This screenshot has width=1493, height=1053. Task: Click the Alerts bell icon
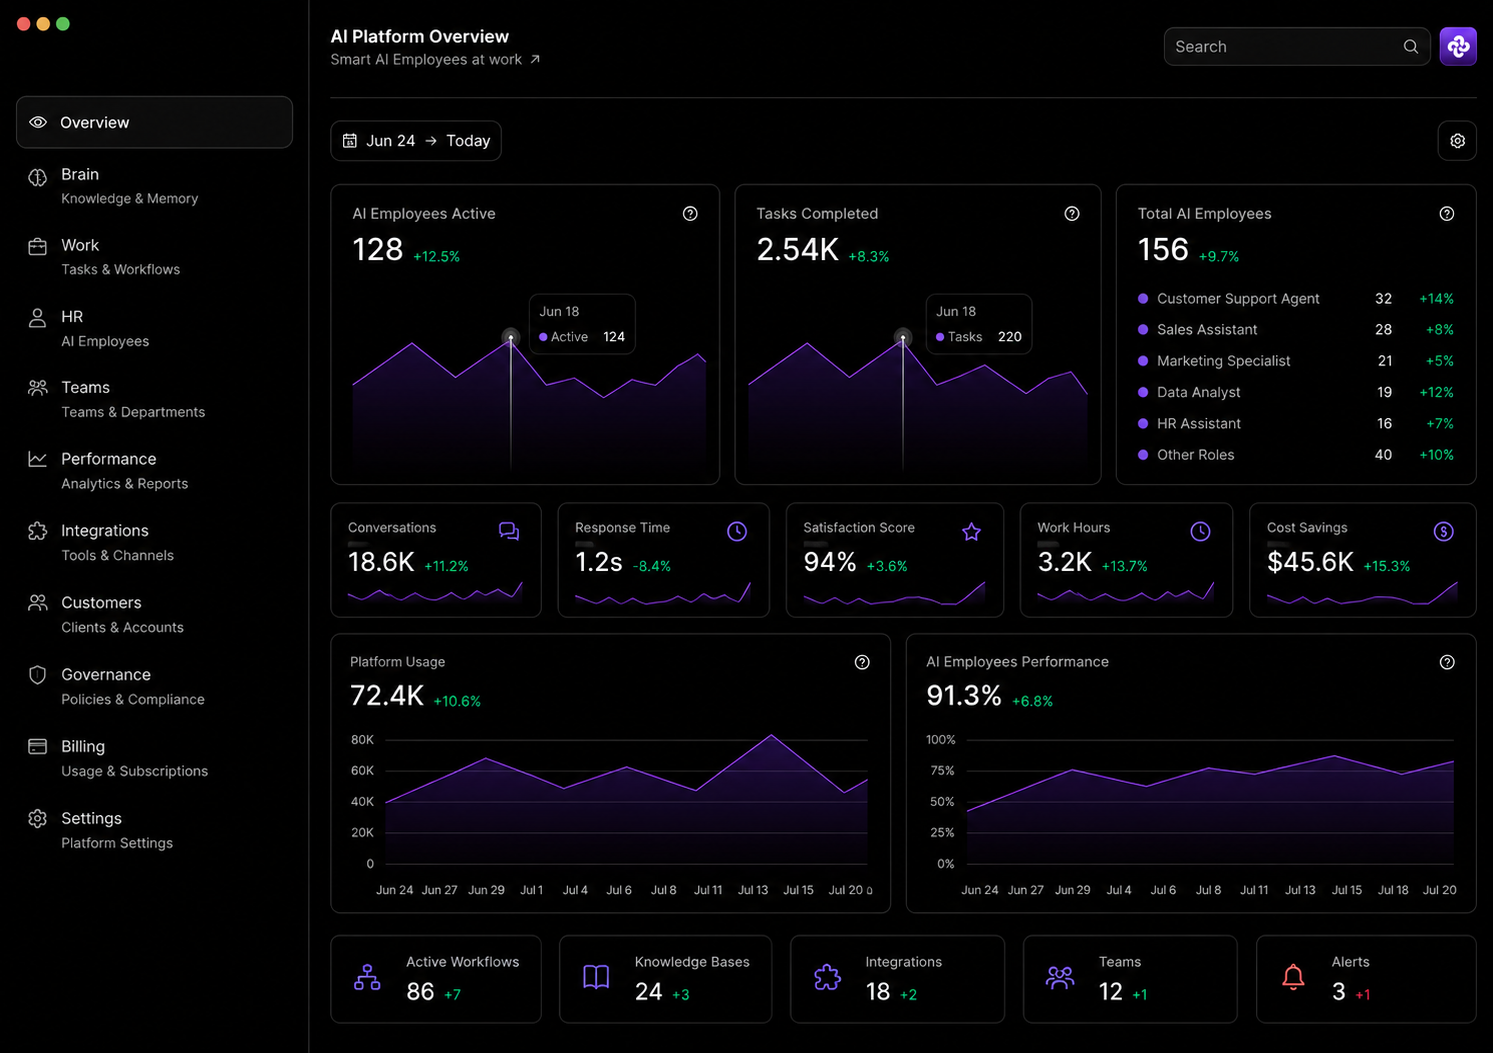pos(1293,977)
